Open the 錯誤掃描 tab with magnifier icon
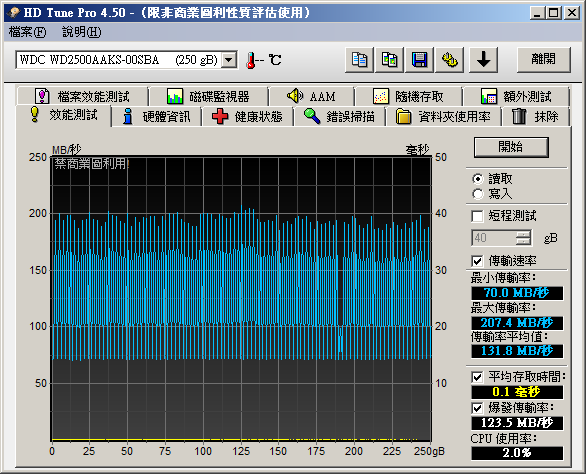 coord(339,117)
